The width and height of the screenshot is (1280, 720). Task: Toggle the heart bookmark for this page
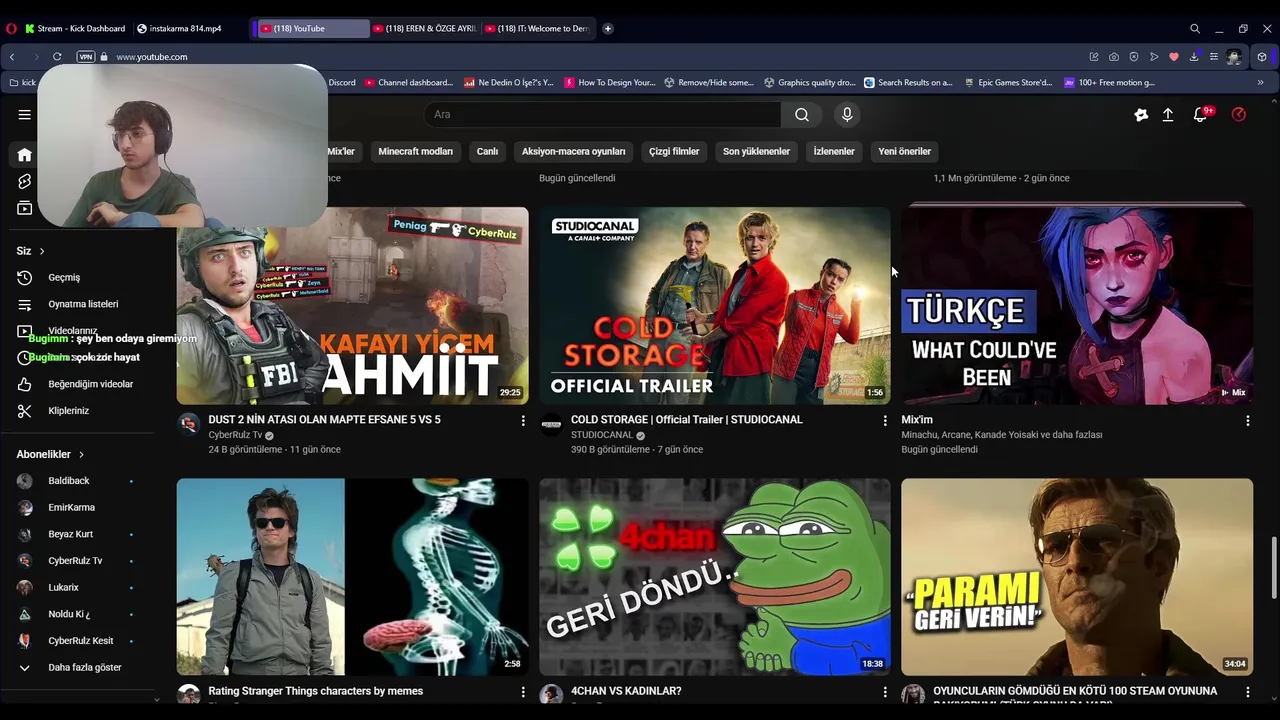[x=1174, y=57]
